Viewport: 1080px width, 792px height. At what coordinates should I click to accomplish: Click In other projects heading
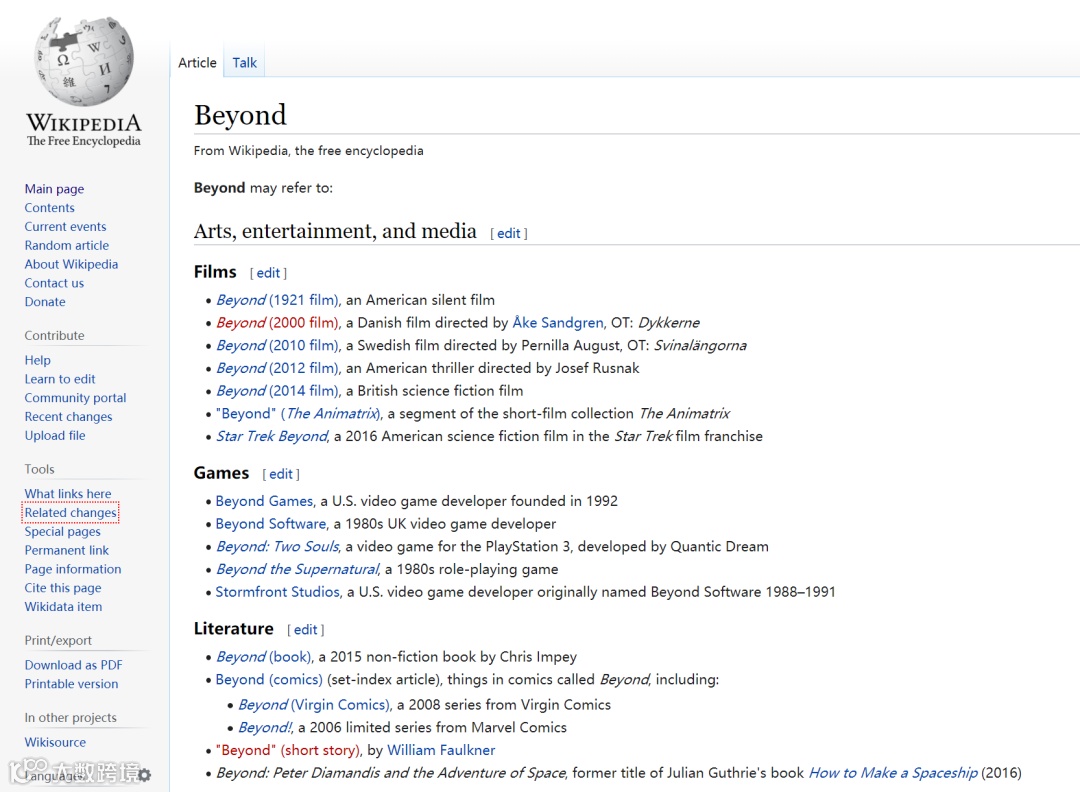pyautogui.click(x=70, y=718)
